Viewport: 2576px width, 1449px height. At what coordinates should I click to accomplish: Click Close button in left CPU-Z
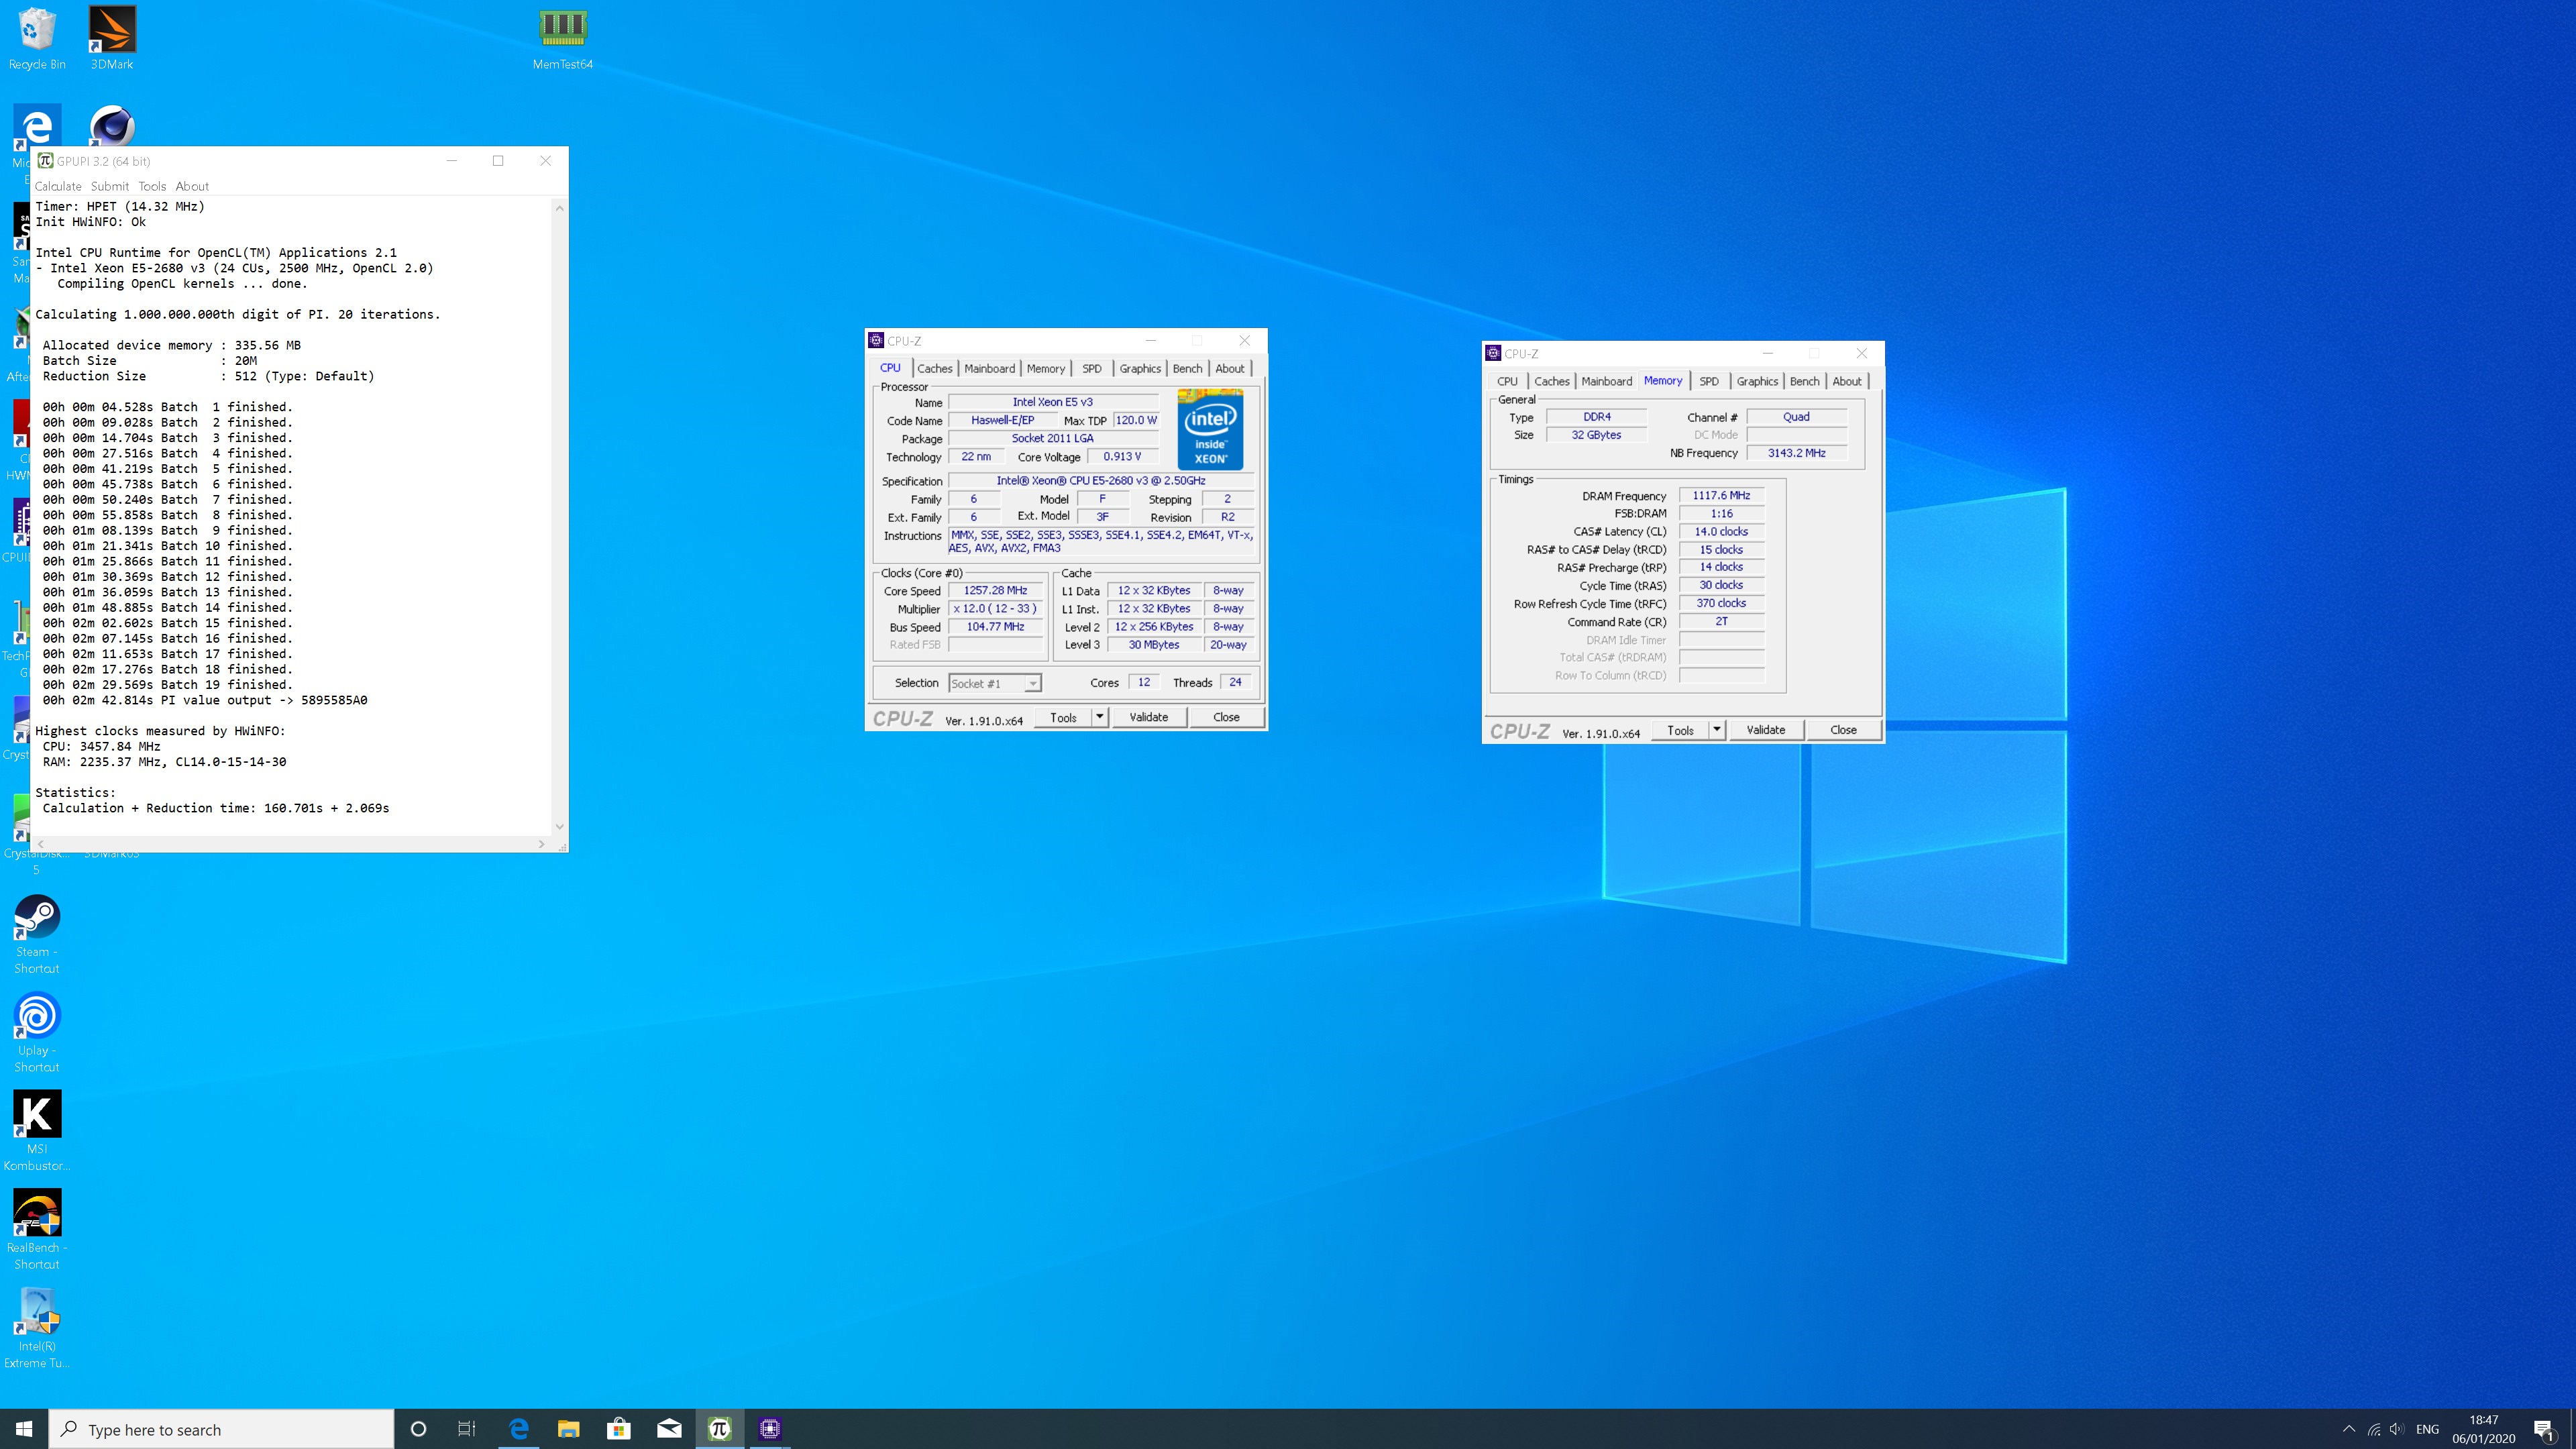[x=1226, y=717]
